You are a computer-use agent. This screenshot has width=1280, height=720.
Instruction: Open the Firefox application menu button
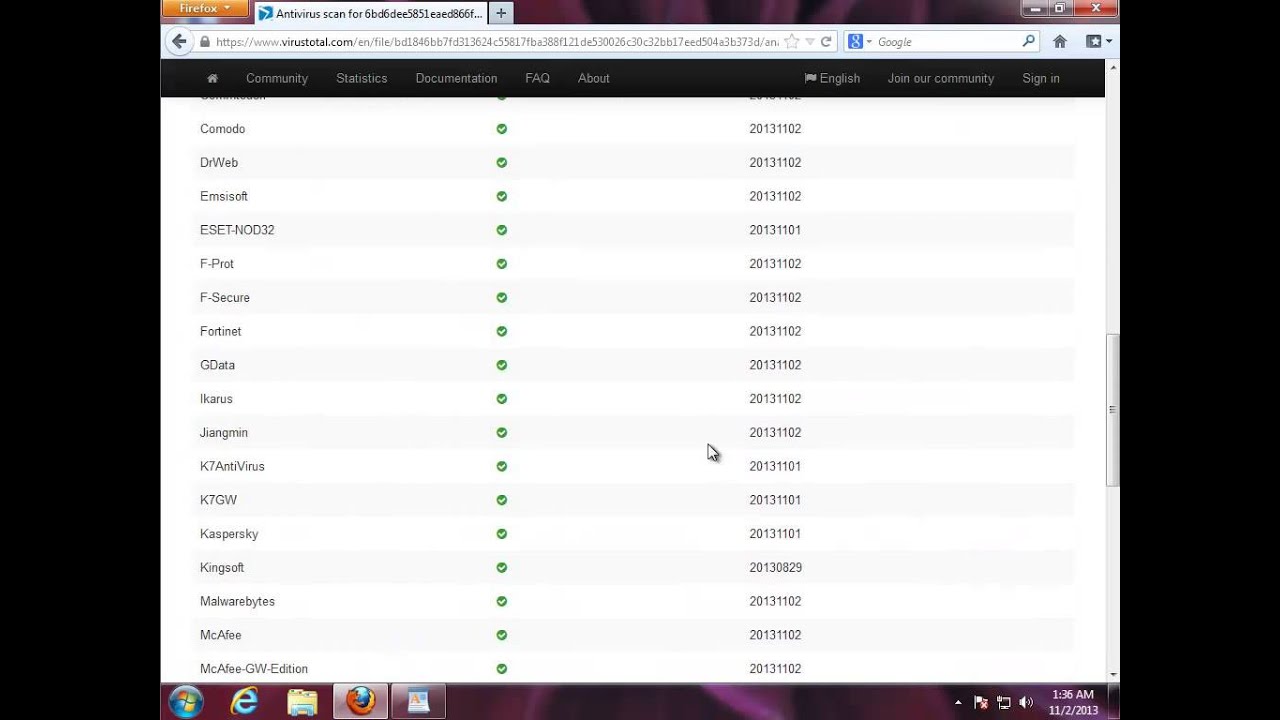tap(203, 9)
